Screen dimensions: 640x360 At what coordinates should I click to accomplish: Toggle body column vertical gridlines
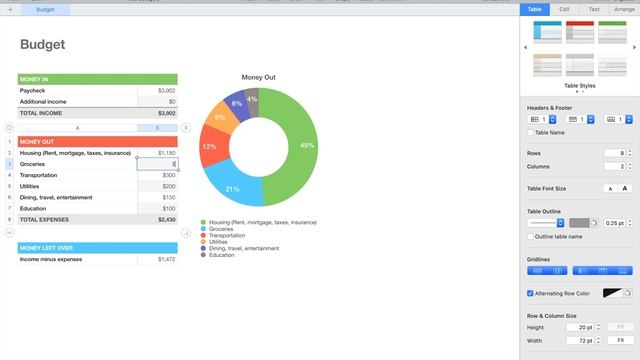coord(558,271)
